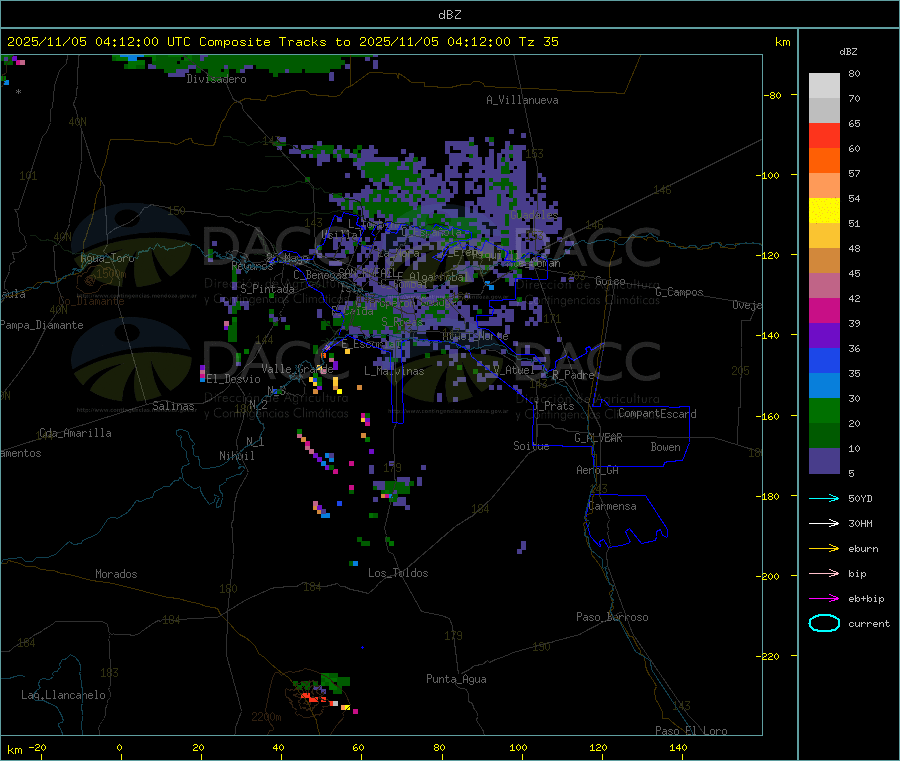
Task: Click the red high-reflectivity storm cell near 2200m
Action: pos(313,698)
